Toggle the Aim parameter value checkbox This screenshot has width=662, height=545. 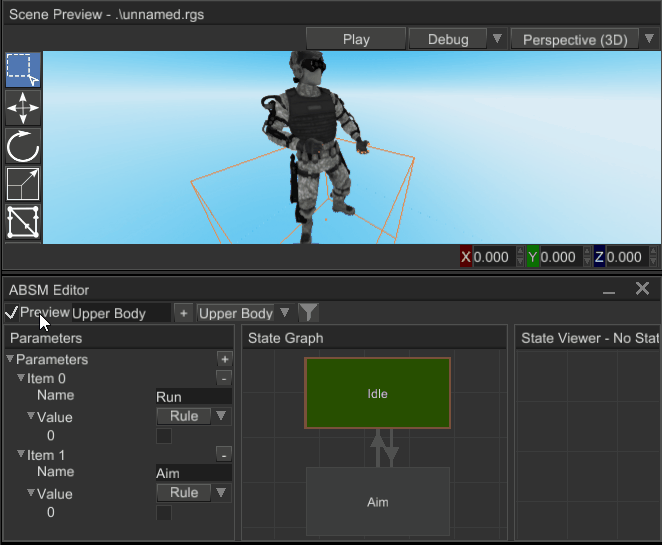click(164, 512)
